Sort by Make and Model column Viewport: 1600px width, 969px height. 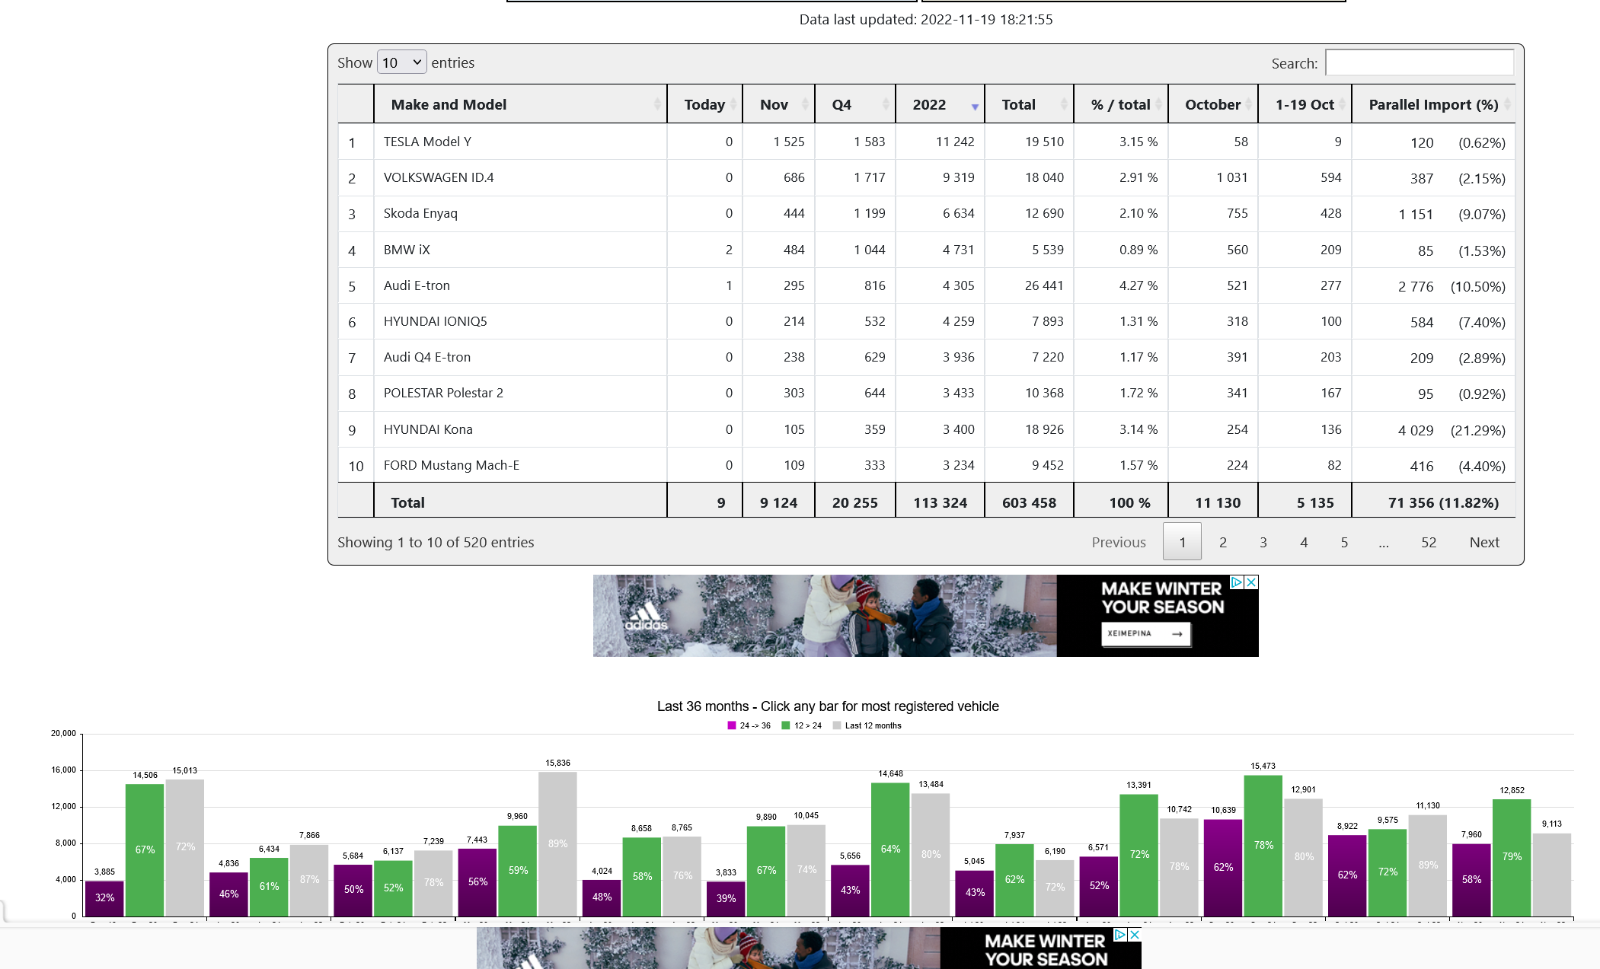tap(521, 104)
